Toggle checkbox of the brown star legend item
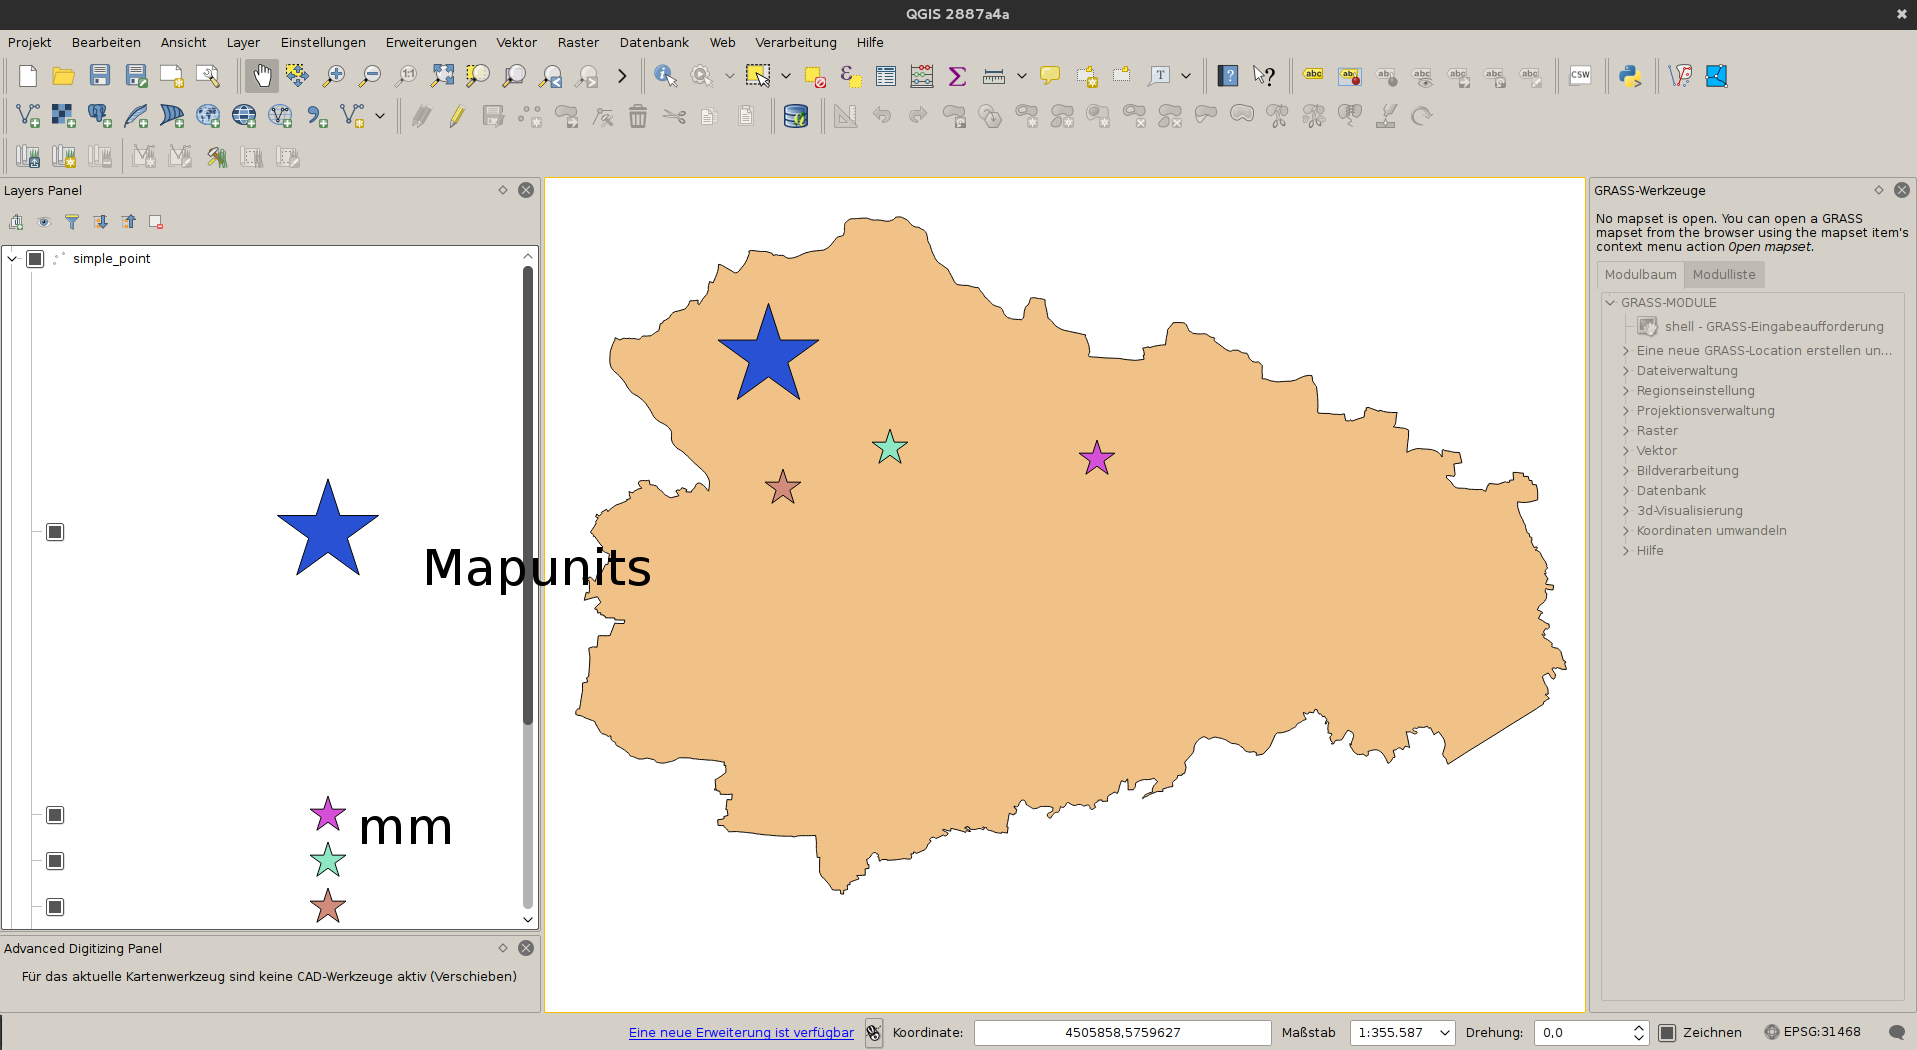The image size is (1917, 1050). pyautogui.click(x=55, y=907)
